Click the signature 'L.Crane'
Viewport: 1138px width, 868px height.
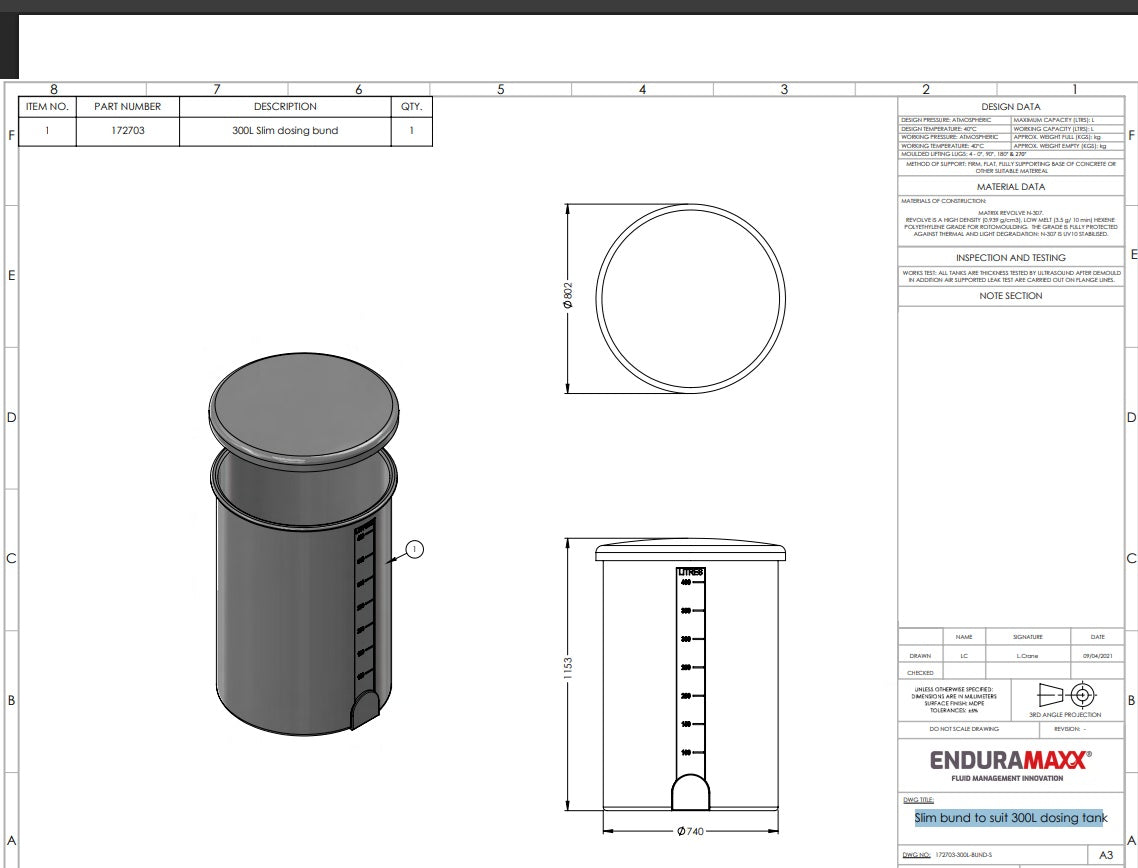(1027, 656)
